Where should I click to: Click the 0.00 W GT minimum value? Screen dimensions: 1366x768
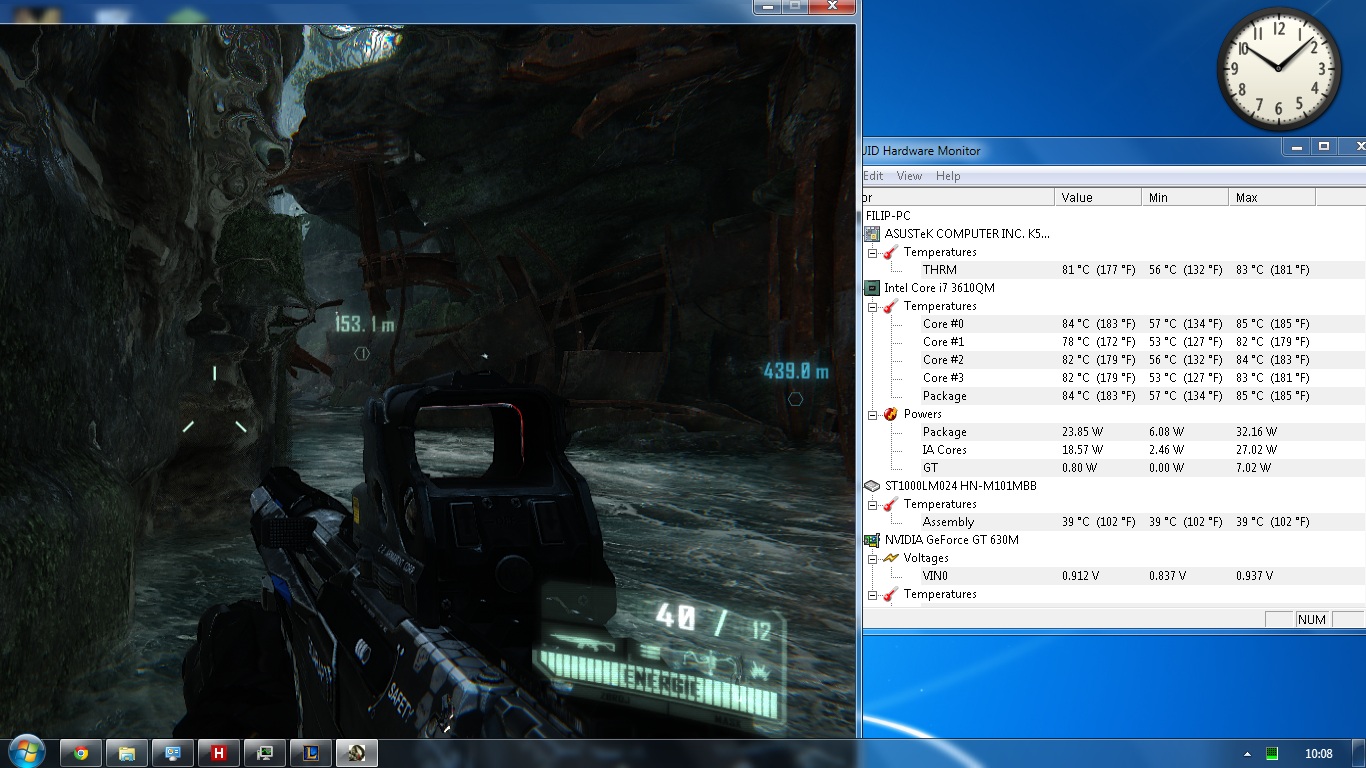[1166, 468]
